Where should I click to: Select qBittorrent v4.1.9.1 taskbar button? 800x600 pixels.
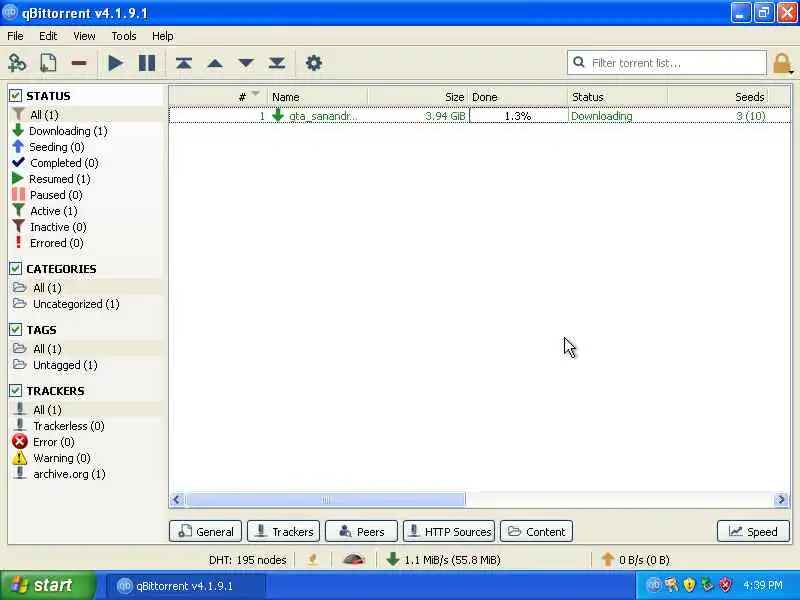pos(186,586)
